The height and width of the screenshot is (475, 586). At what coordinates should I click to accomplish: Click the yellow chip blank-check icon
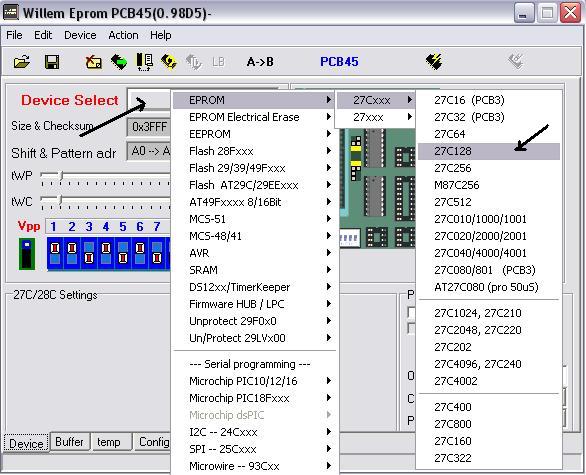tap(169, 62)
